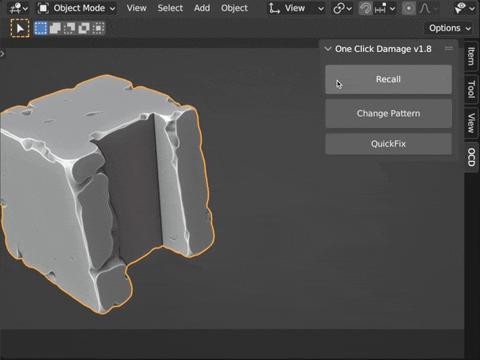Set selection mode to new selection
480x360 pixels.
(41, 28)
